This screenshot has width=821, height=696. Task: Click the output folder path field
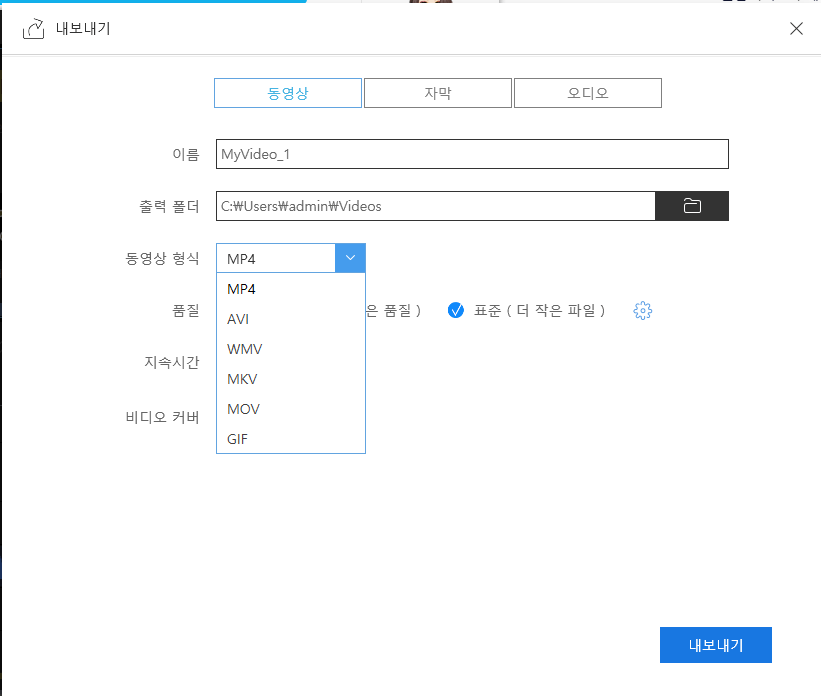[x=435, y=205]
